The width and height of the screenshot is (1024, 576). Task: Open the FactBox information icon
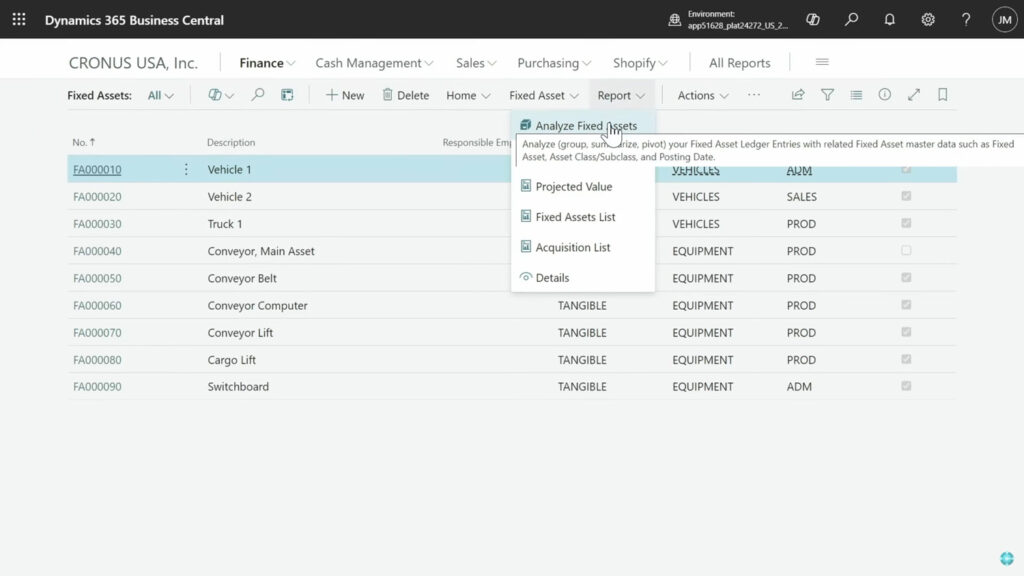pos(885,95)
